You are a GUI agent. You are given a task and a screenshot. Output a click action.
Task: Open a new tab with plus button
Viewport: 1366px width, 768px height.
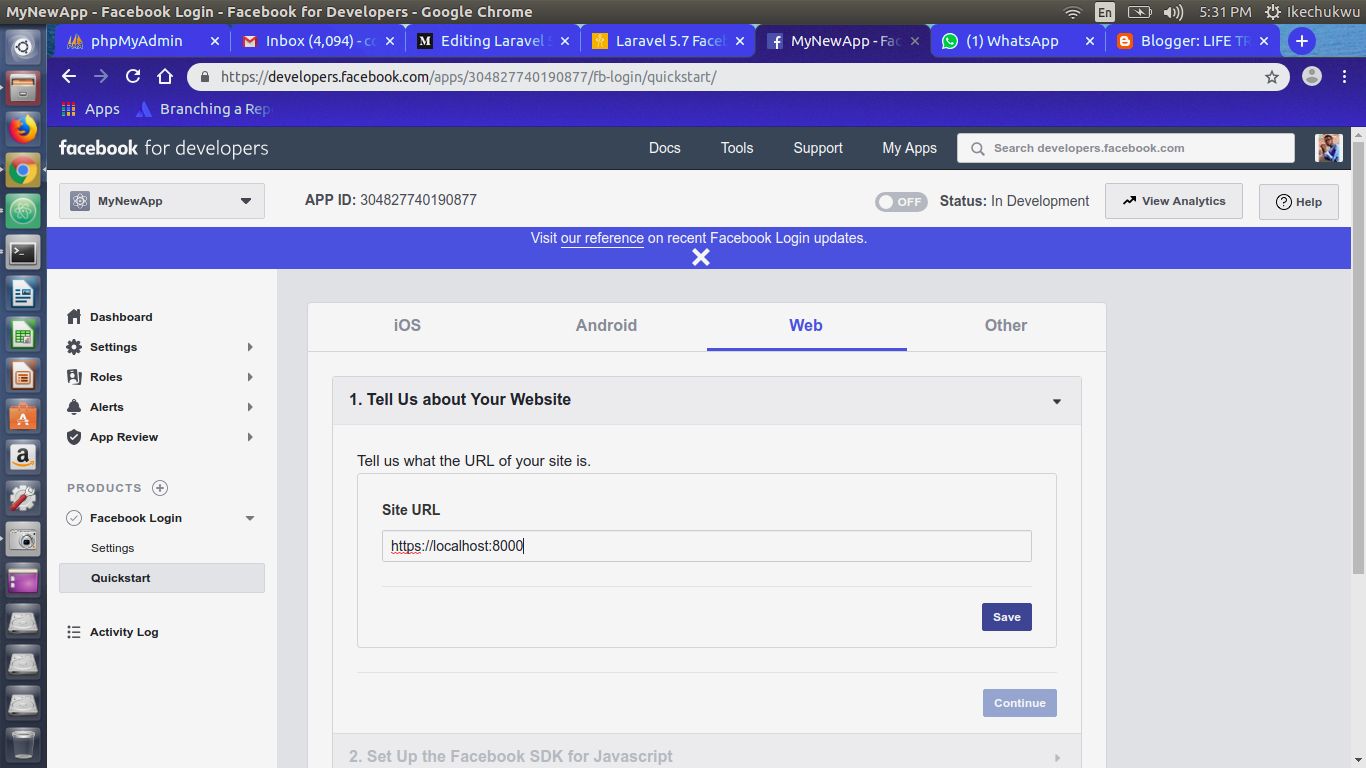1301,41
